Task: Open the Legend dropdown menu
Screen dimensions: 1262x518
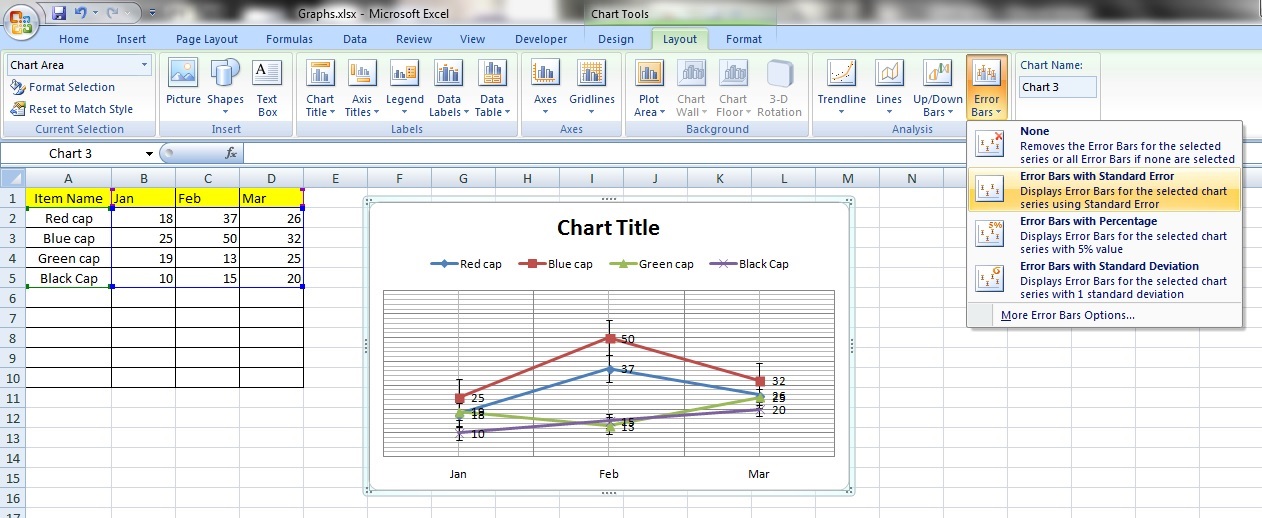Action: (405, 88)
